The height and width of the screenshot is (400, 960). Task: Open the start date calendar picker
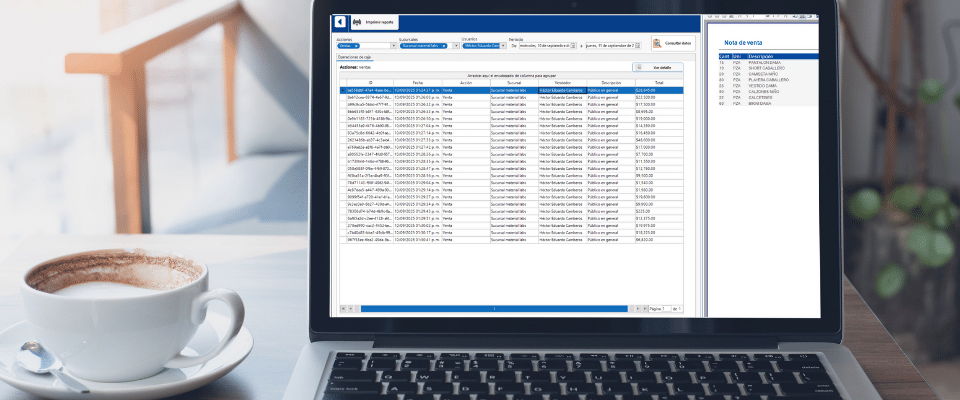pos(573,46)
